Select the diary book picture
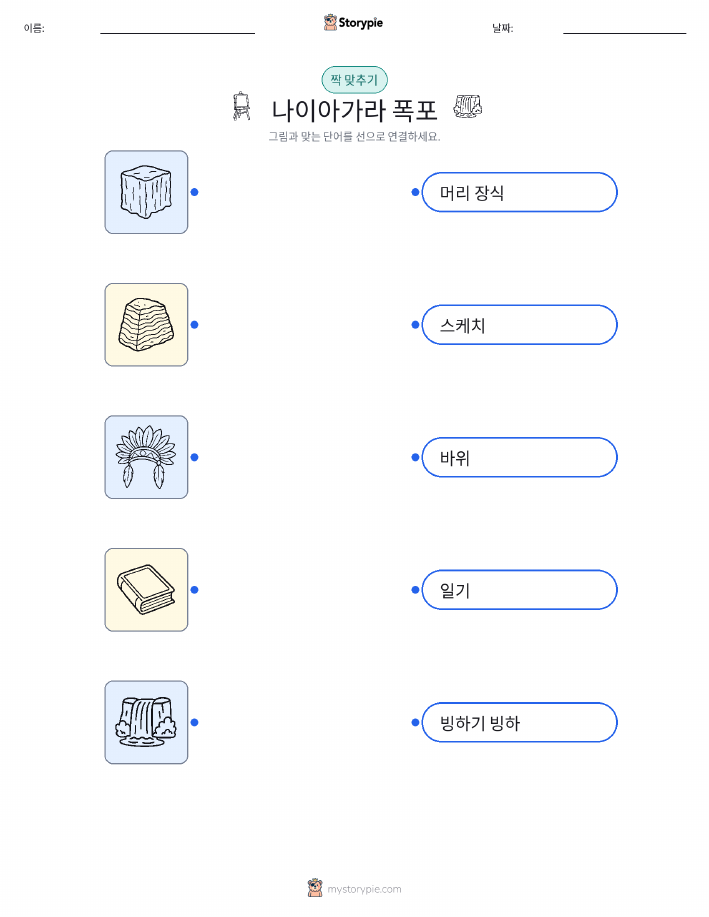709x917 pixels. (x=146, y=590)
